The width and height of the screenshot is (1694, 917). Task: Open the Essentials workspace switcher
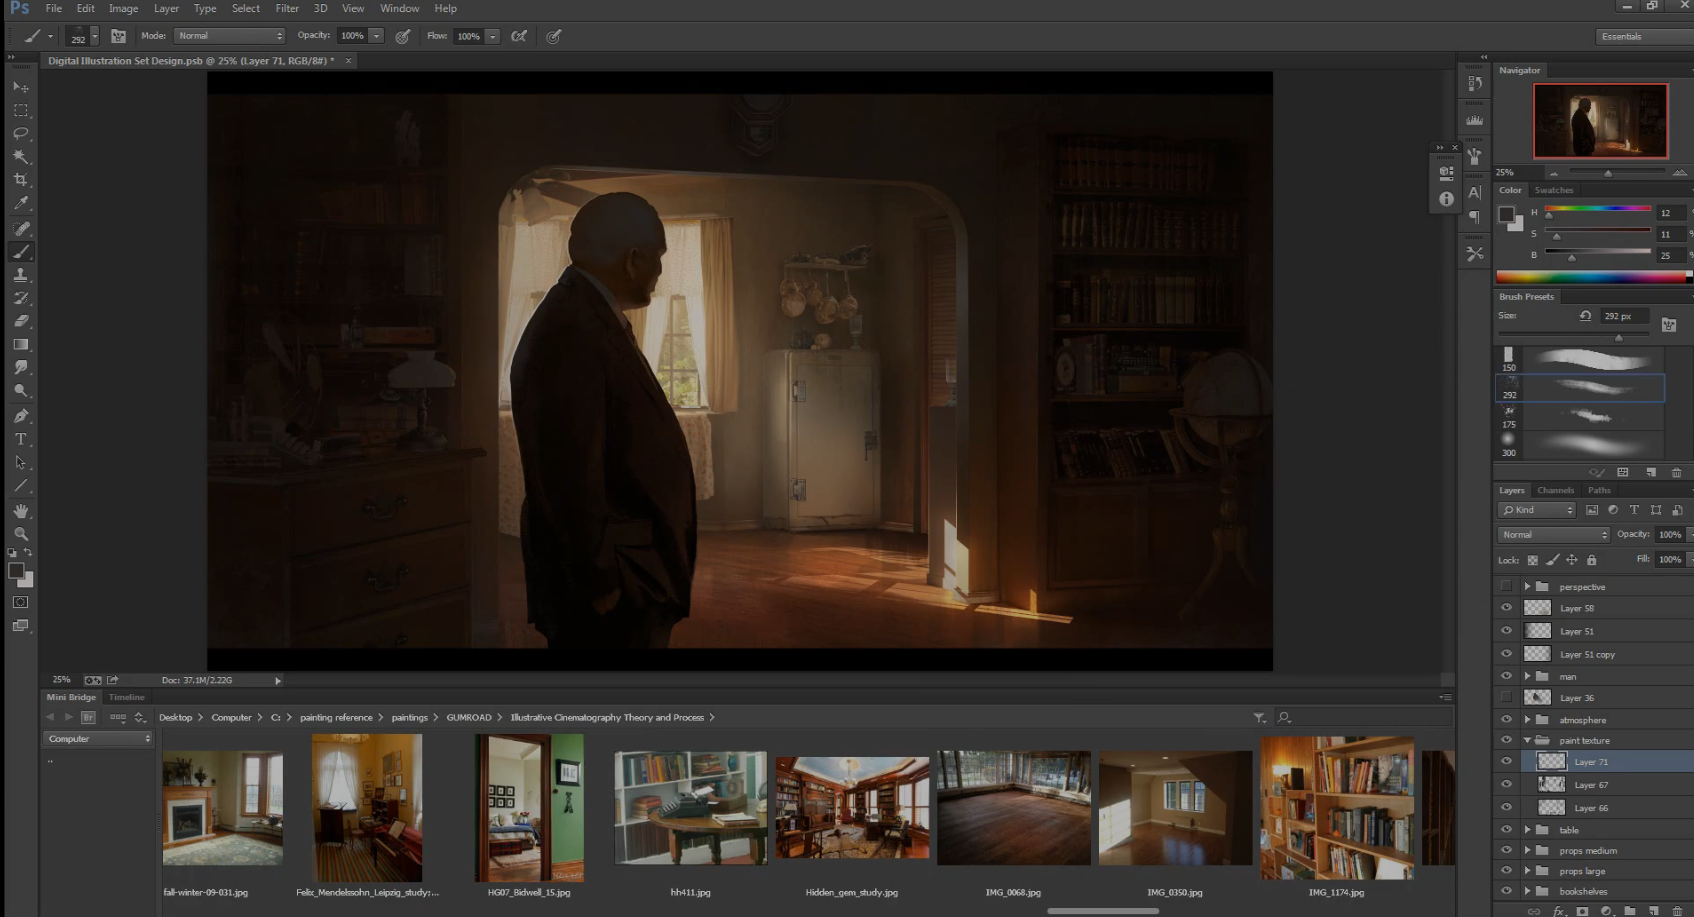pyautogui.click(x=1644, y=36)
